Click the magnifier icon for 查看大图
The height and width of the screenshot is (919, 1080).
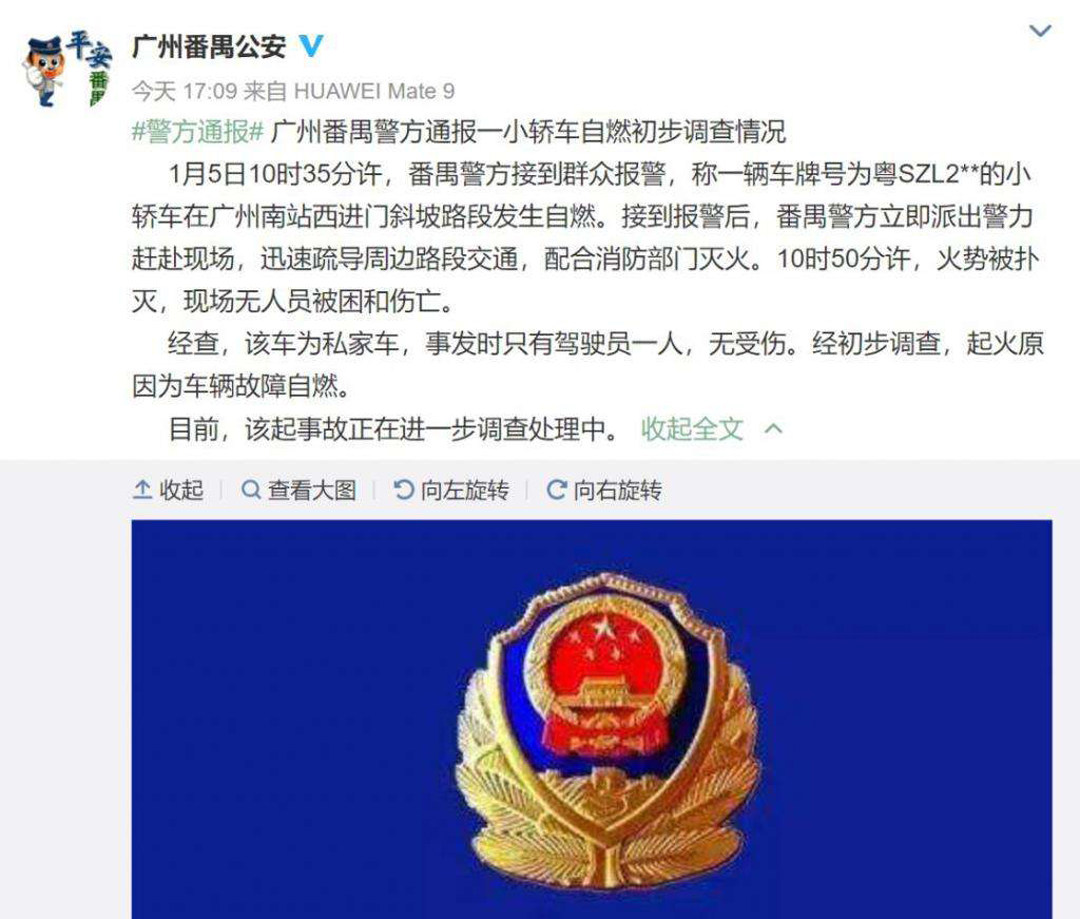251,490
